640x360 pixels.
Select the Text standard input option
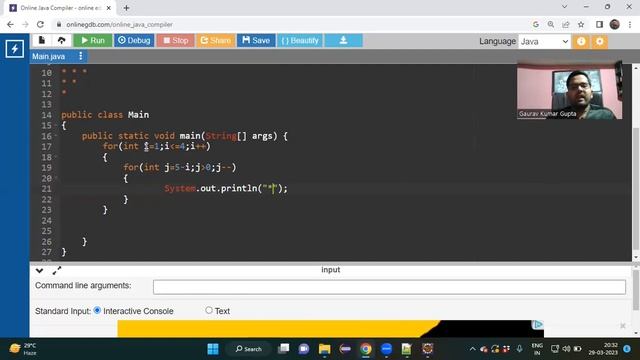coord(209,310)
